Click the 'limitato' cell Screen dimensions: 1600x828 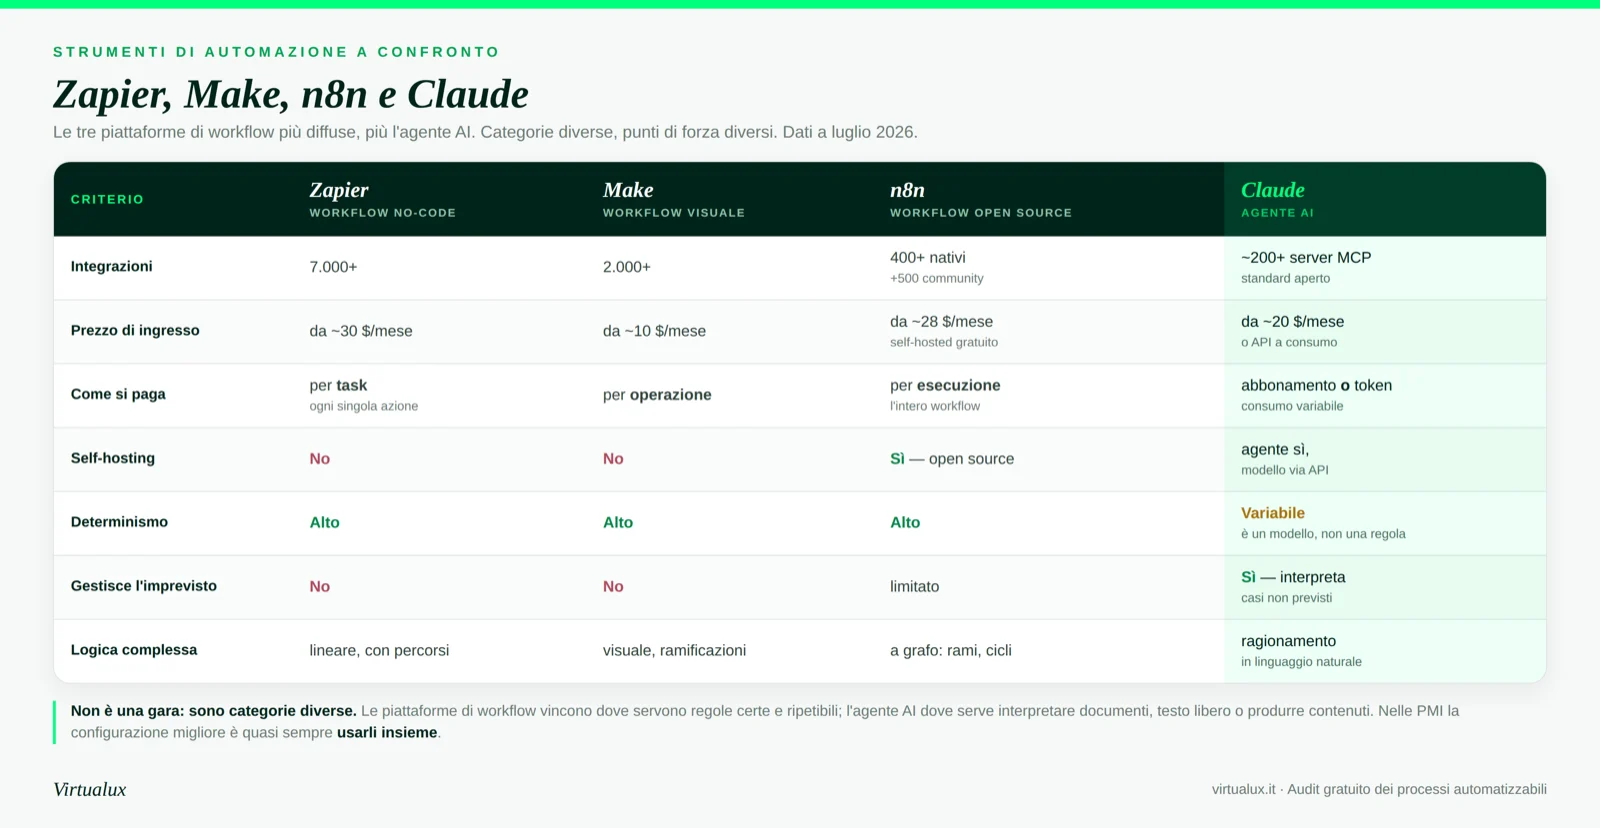click(915, 587)
